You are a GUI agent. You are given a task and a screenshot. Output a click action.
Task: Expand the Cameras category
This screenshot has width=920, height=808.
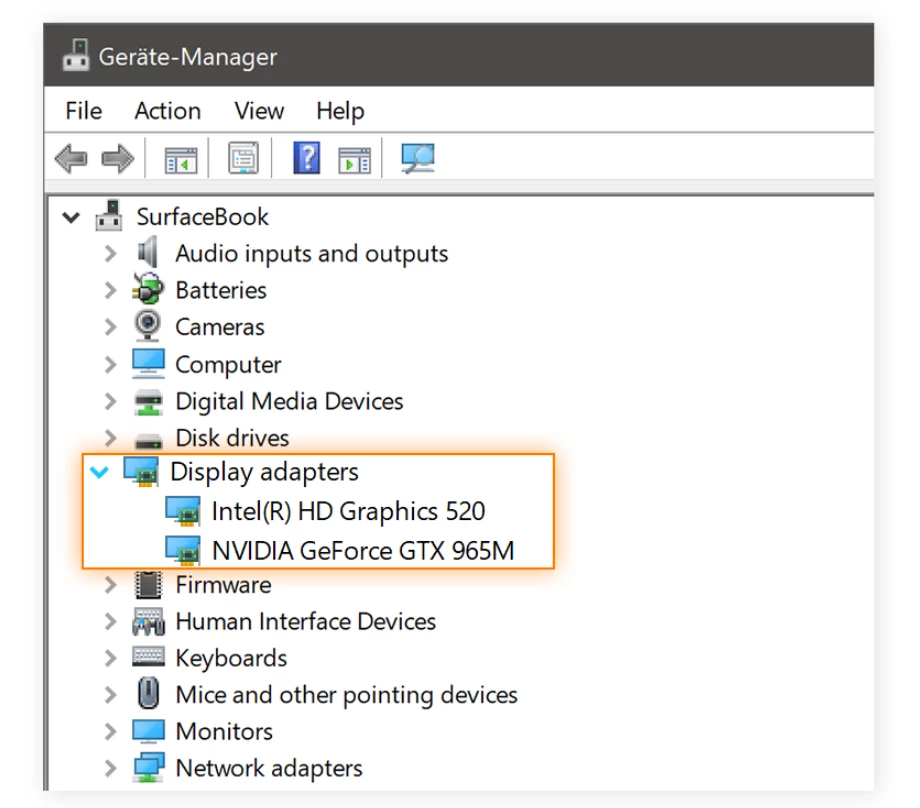(110, 327)
